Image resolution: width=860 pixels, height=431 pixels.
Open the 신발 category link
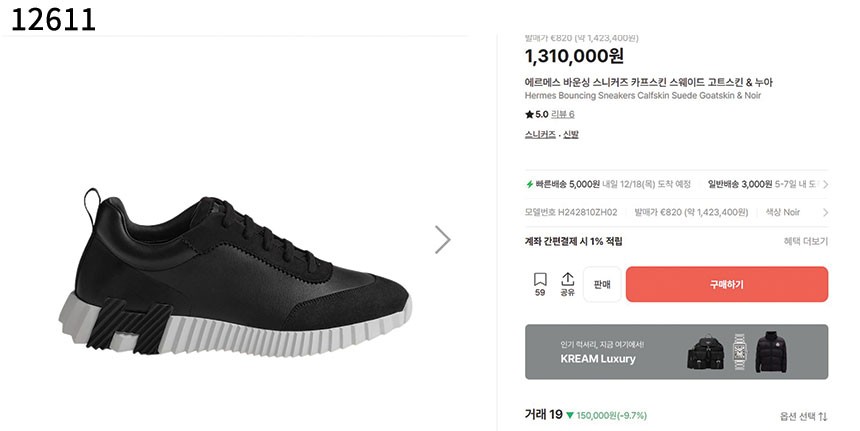click(x=570, y=134)
